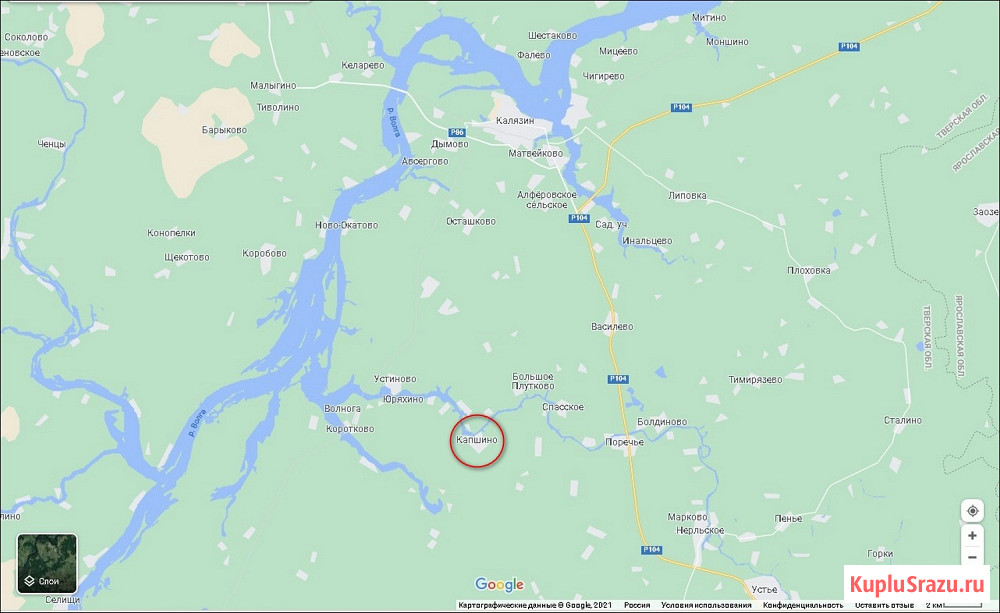The width and height of the screenshot is (1000, 613).
Task: Click the P104 shield near Марково
Action: point(652,550)
